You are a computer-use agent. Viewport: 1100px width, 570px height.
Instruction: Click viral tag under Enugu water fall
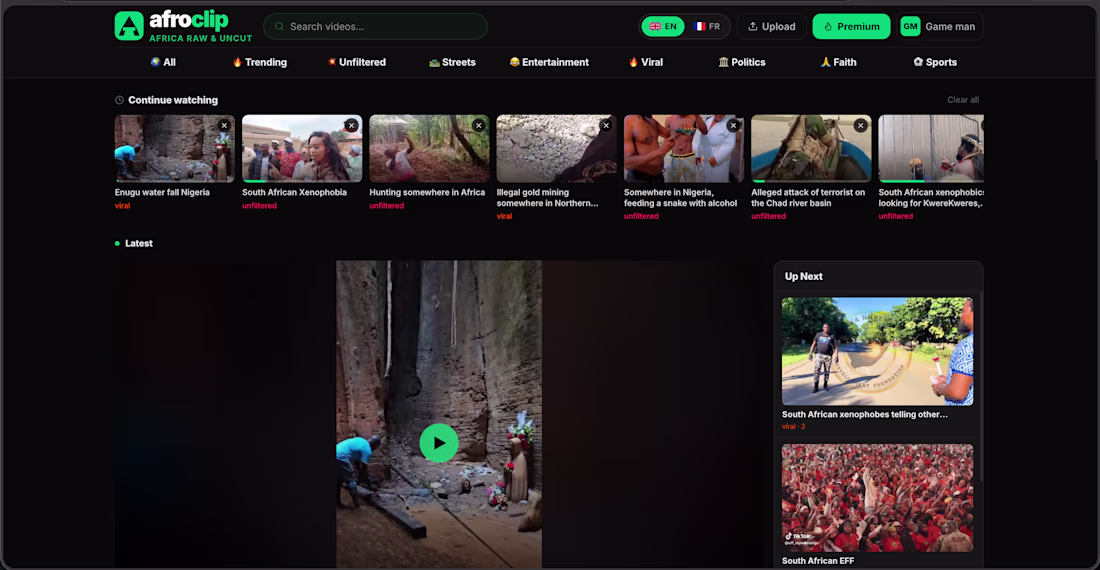pos(123,205)
